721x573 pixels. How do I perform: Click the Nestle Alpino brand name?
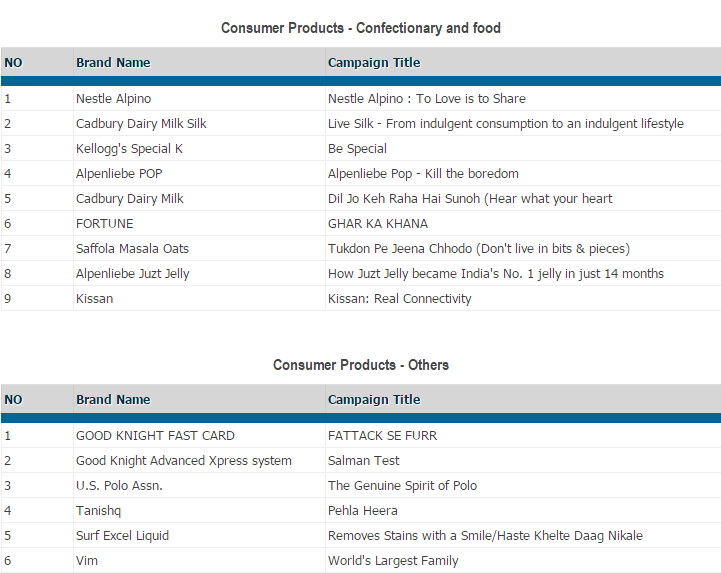tap(114, 99)
